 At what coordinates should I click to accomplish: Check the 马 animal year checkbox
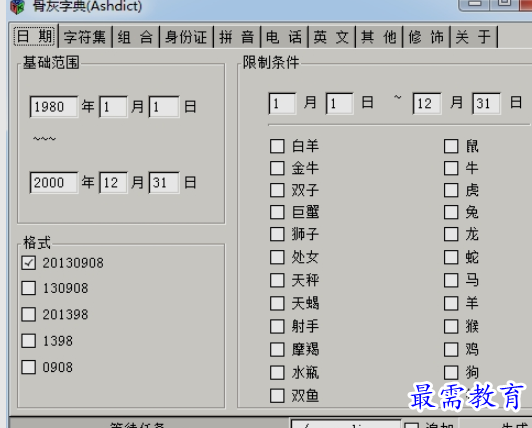(451, 280)
